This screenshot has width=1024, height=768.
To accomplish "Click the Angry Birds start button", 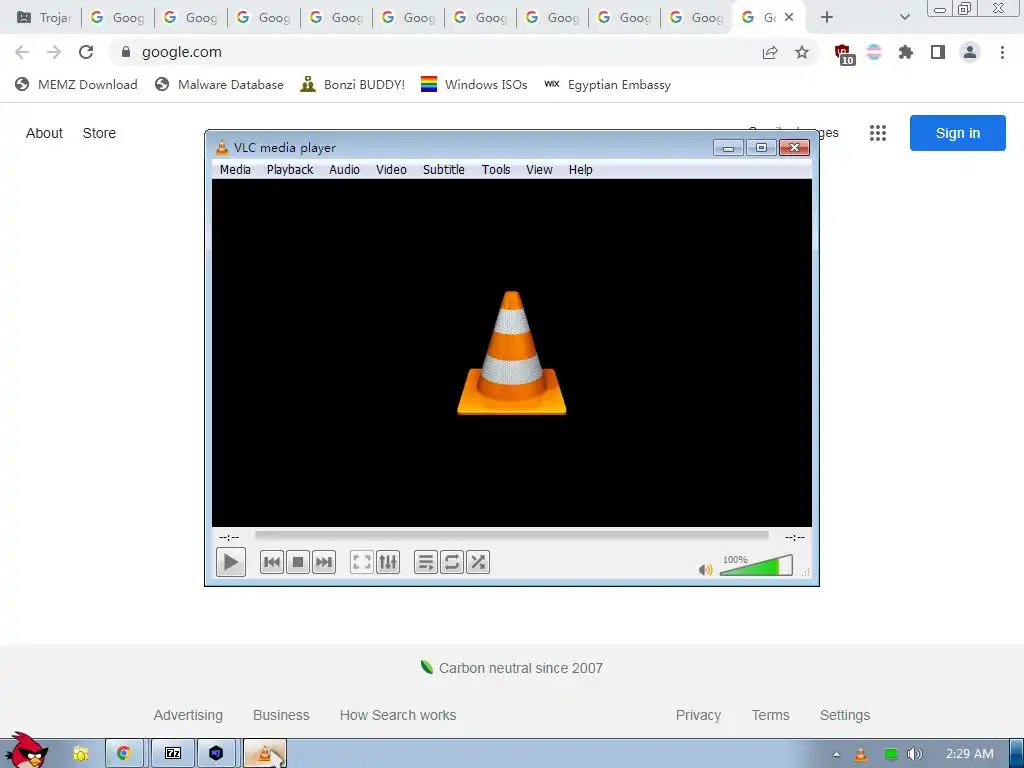I will (x=26, y=751).
